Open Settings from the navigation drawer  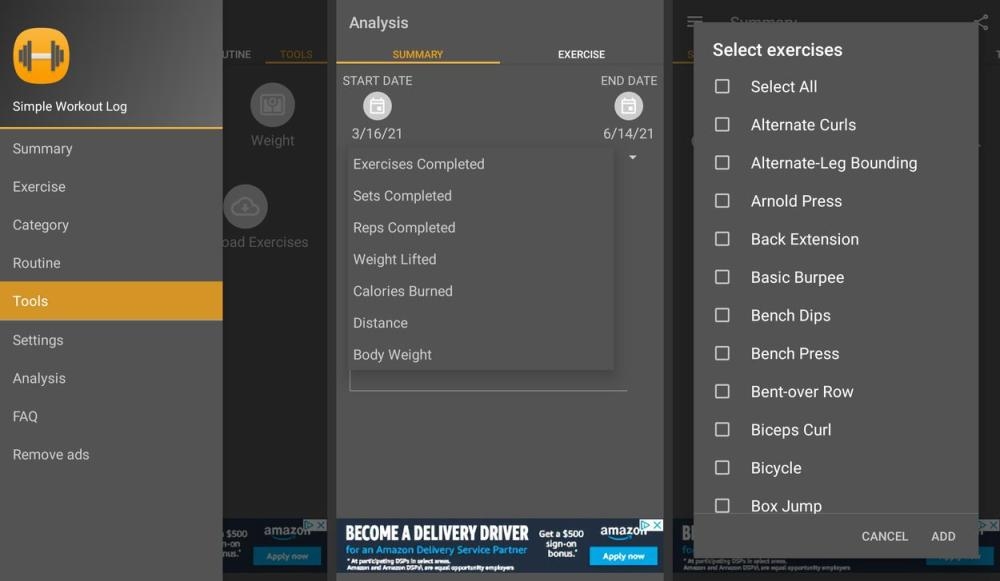[38, 340]
